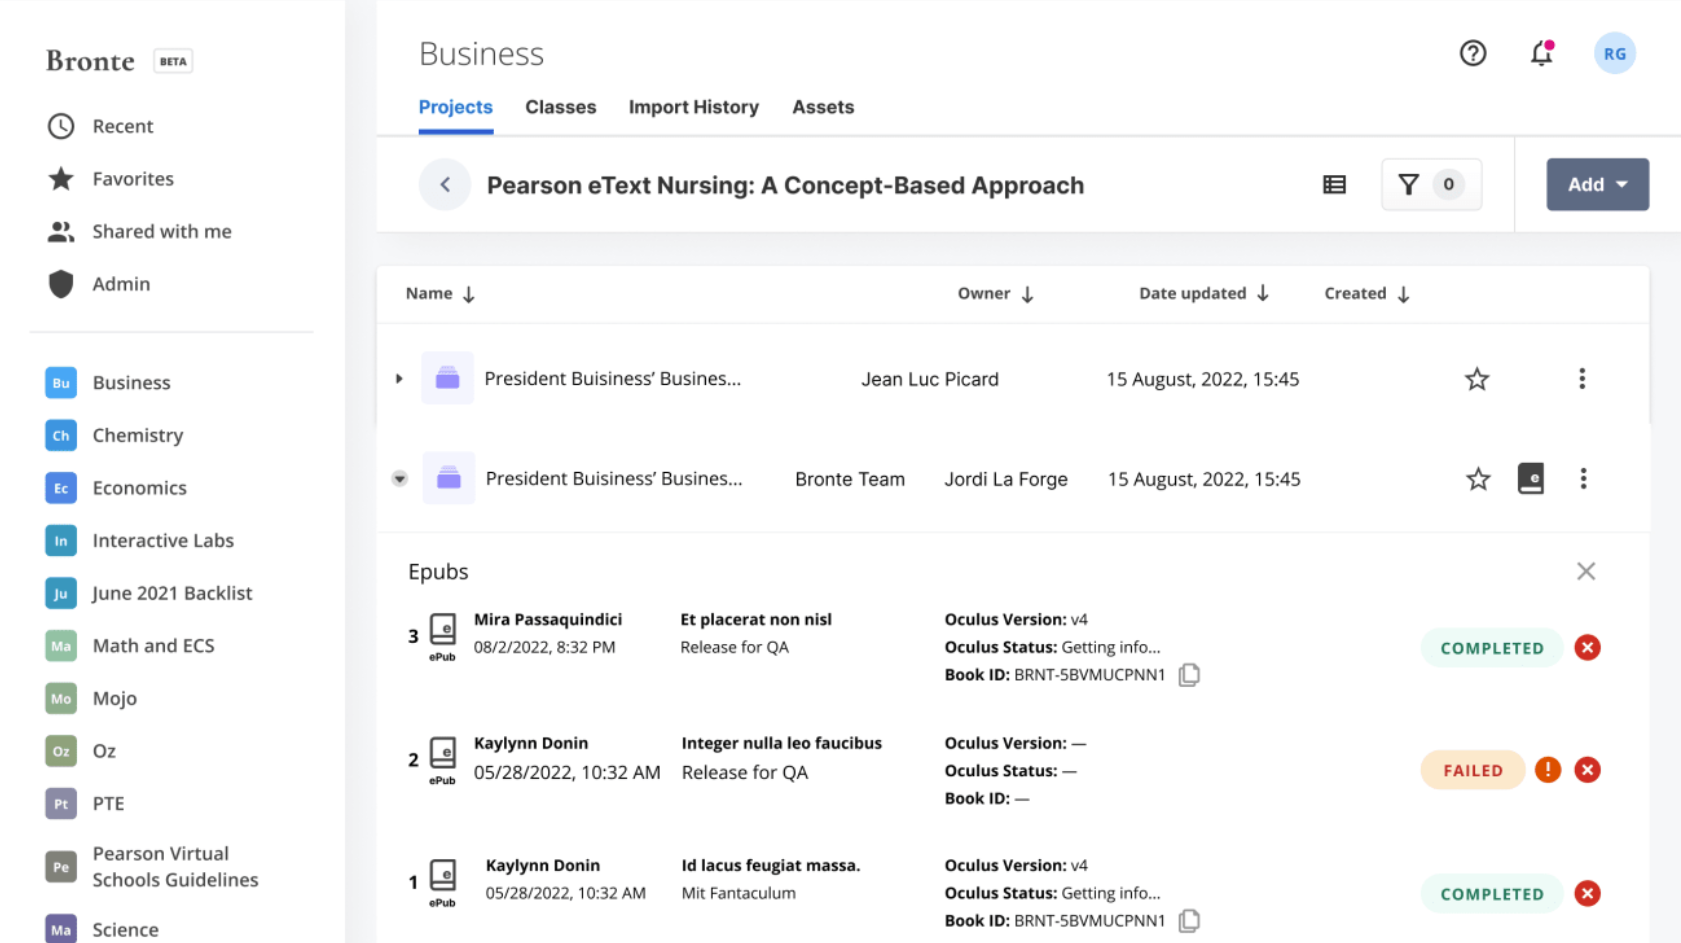Click the Epubs section heading

coord(438,572)
